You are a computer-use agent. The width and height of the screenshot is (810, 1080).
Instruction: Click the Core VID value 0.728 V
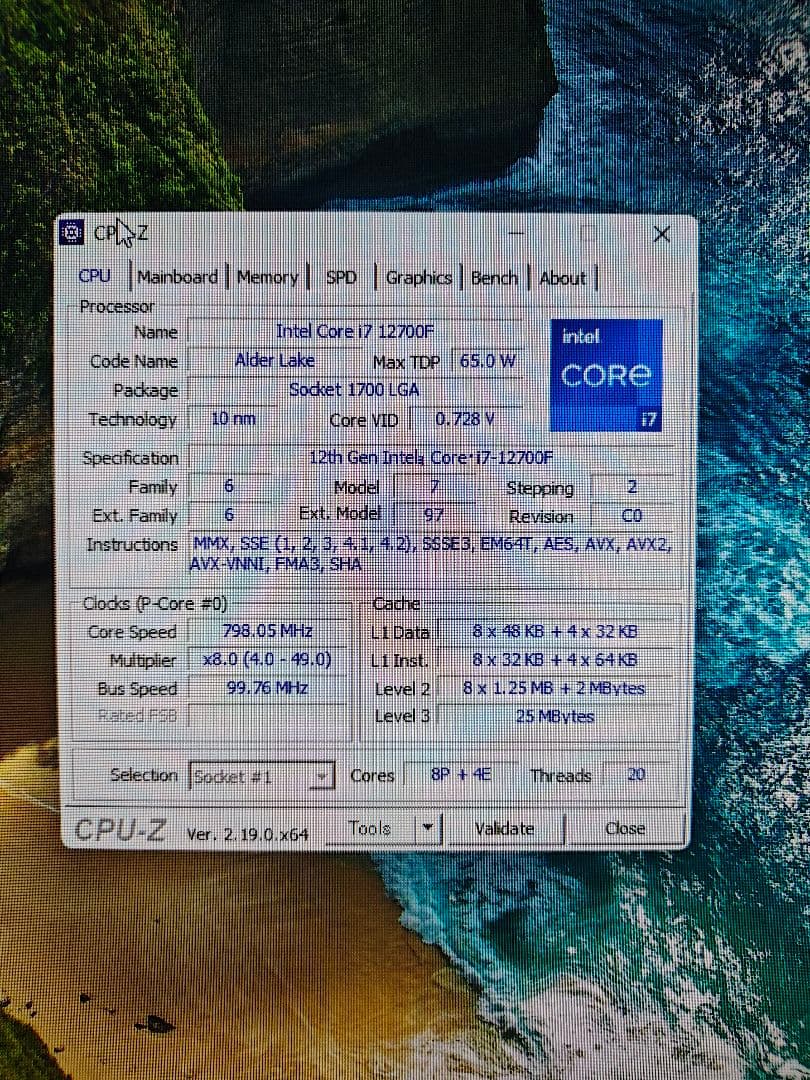pos(465,419)
